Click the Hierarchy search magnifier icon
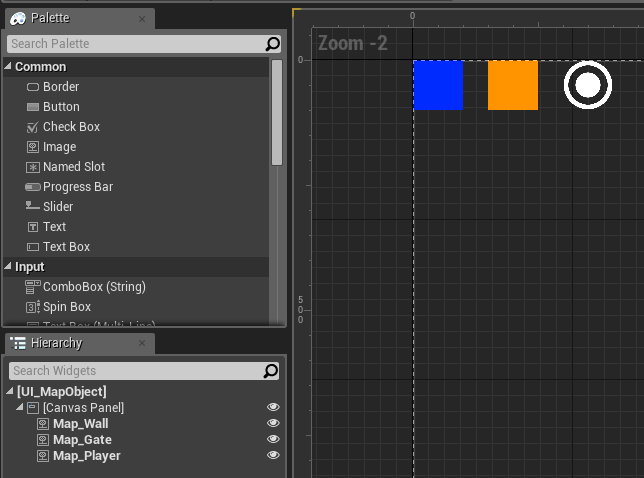The height and width of the screenshot is (478, 644). click(271, 371)
